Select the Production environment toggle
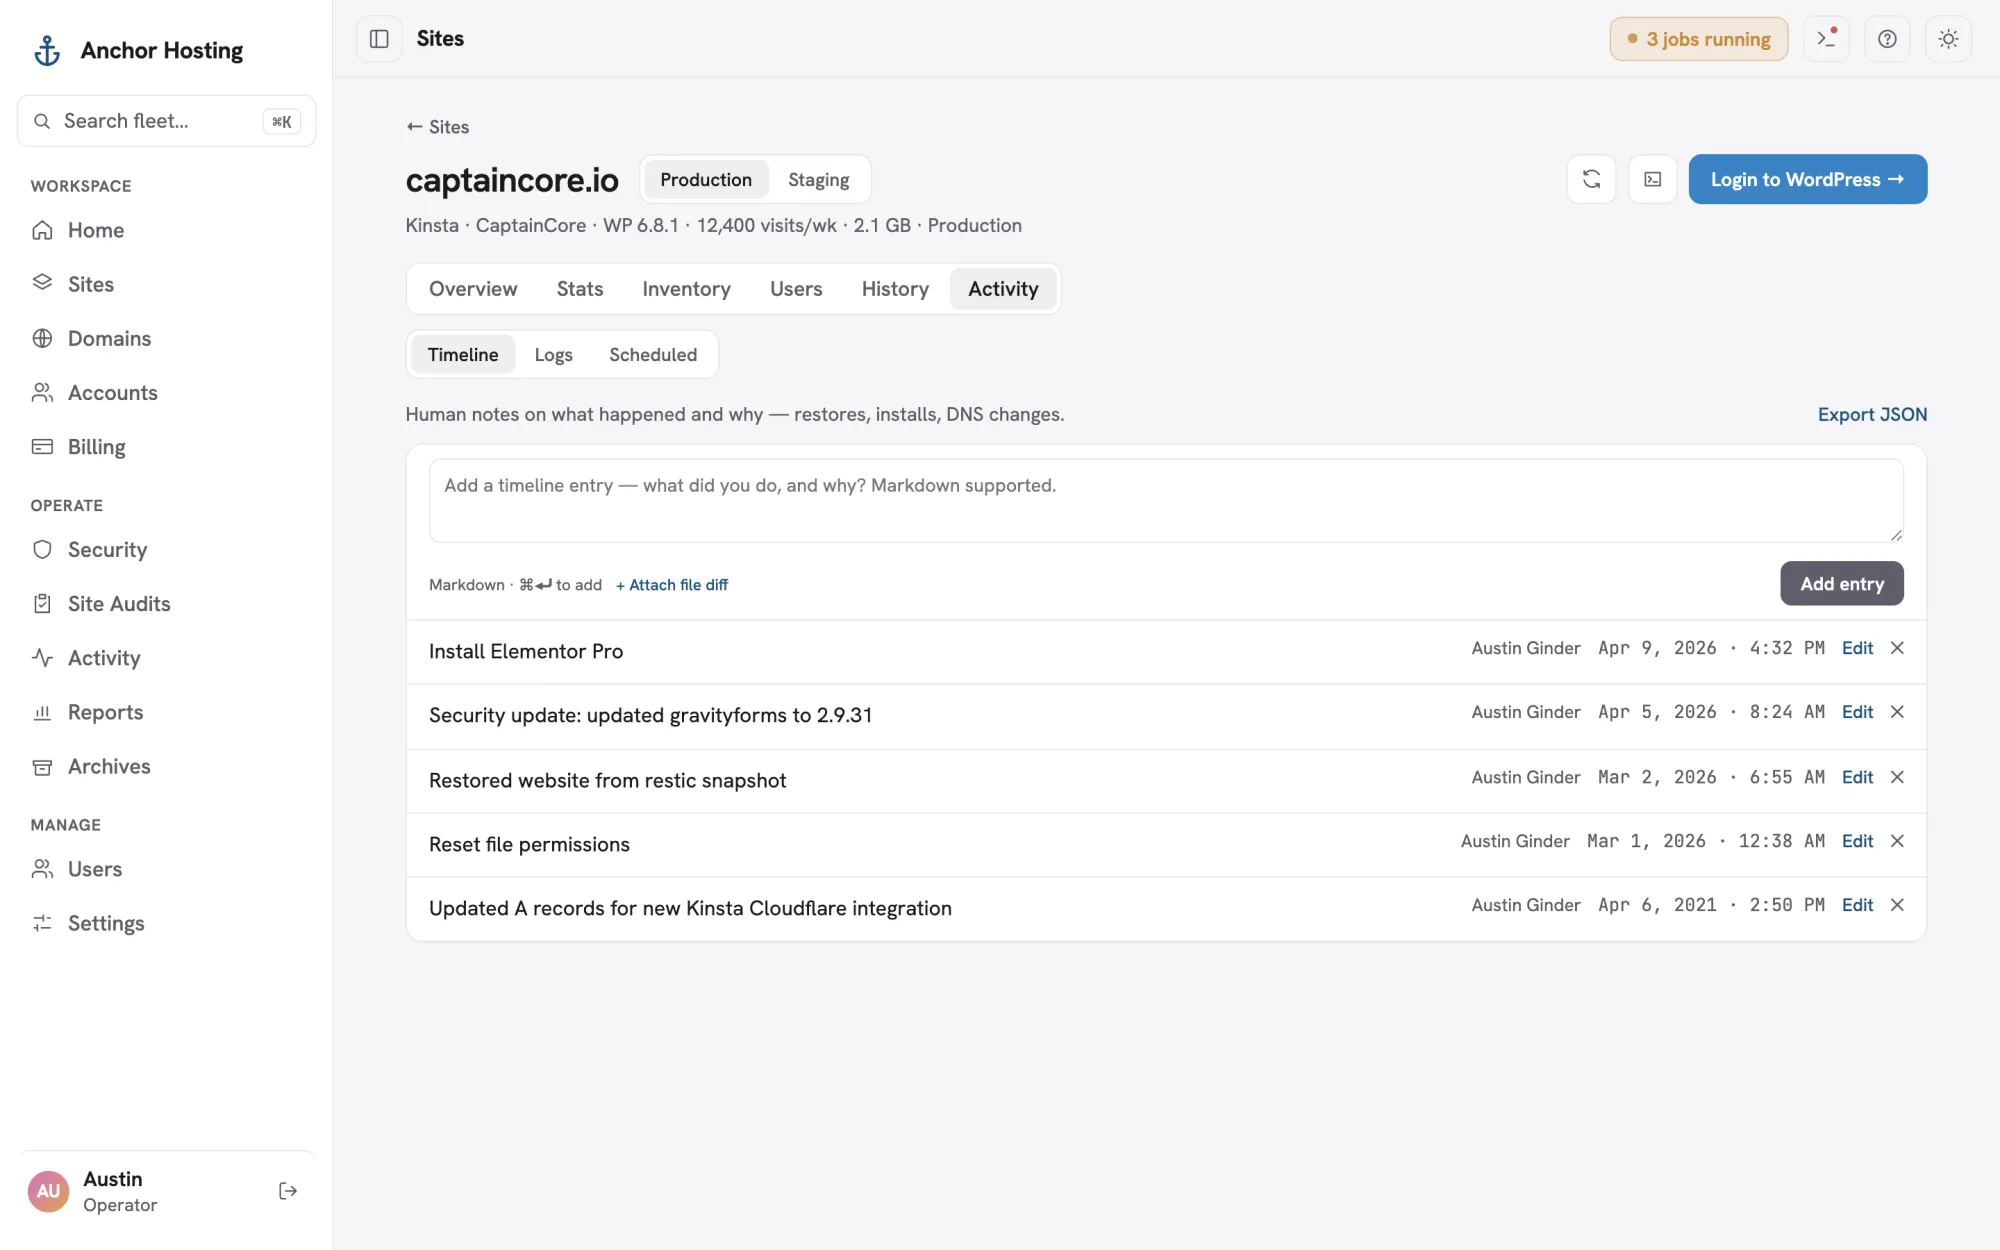The image size is (2000, 1250). pos(705,180)
